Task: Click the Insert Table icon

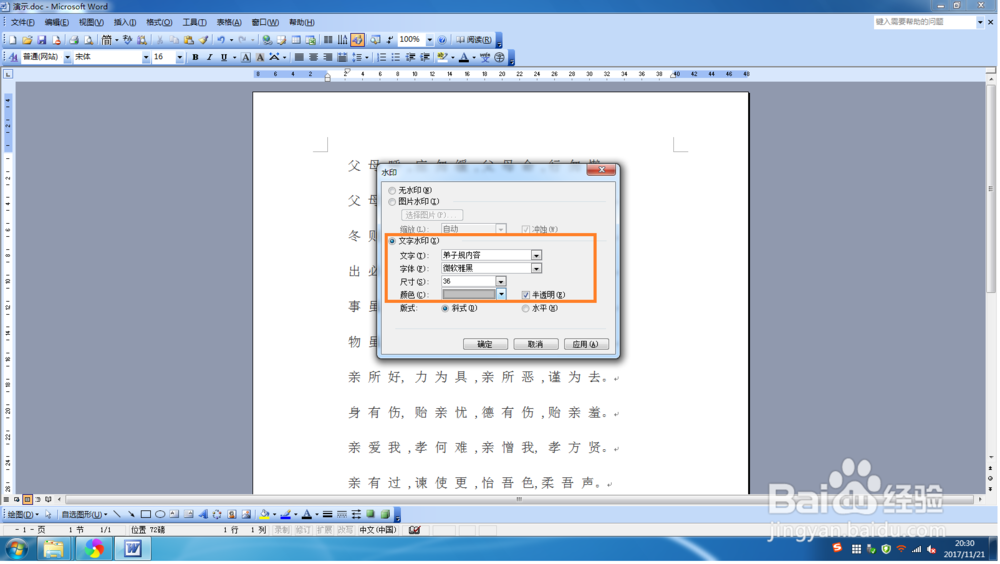Action: (x=297, y=40)
